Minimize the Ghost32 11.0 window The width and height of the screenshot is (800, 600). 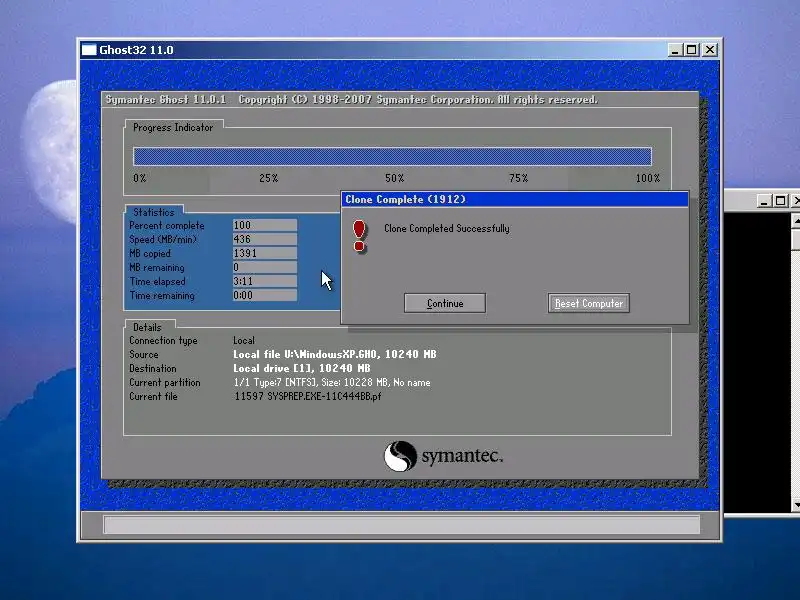pyautogui.click(x=675, y=50)
